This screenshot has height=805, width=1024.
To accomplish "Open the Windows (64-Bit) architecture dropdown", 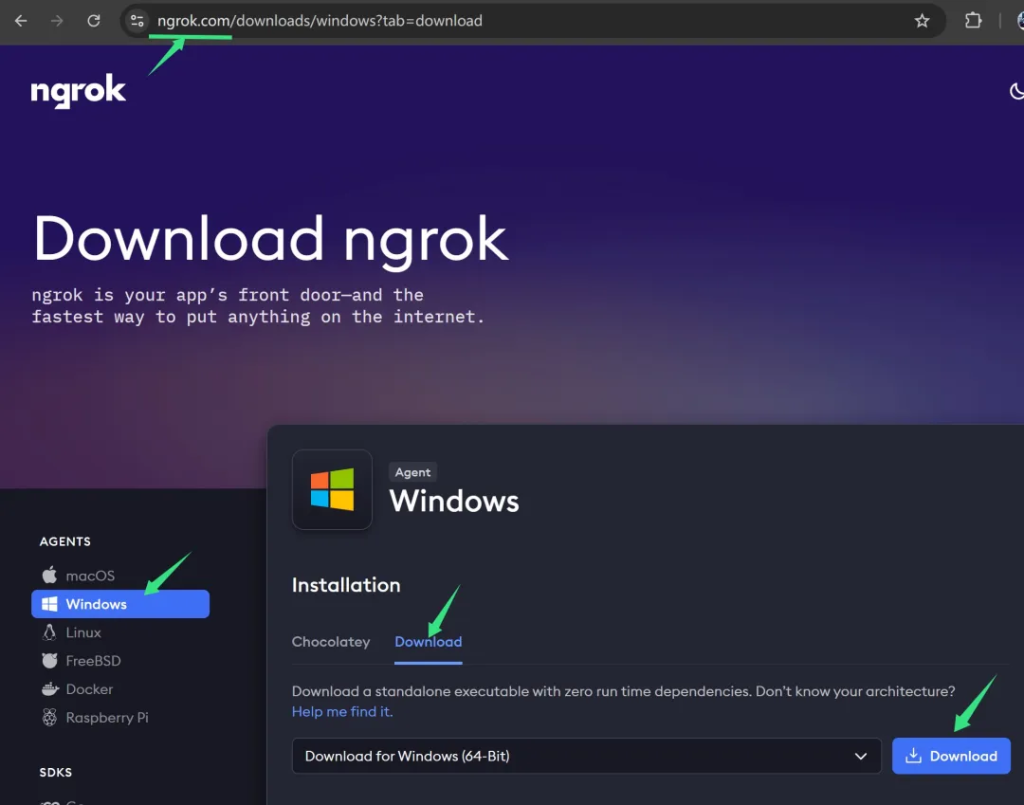I will click(586, 756).
